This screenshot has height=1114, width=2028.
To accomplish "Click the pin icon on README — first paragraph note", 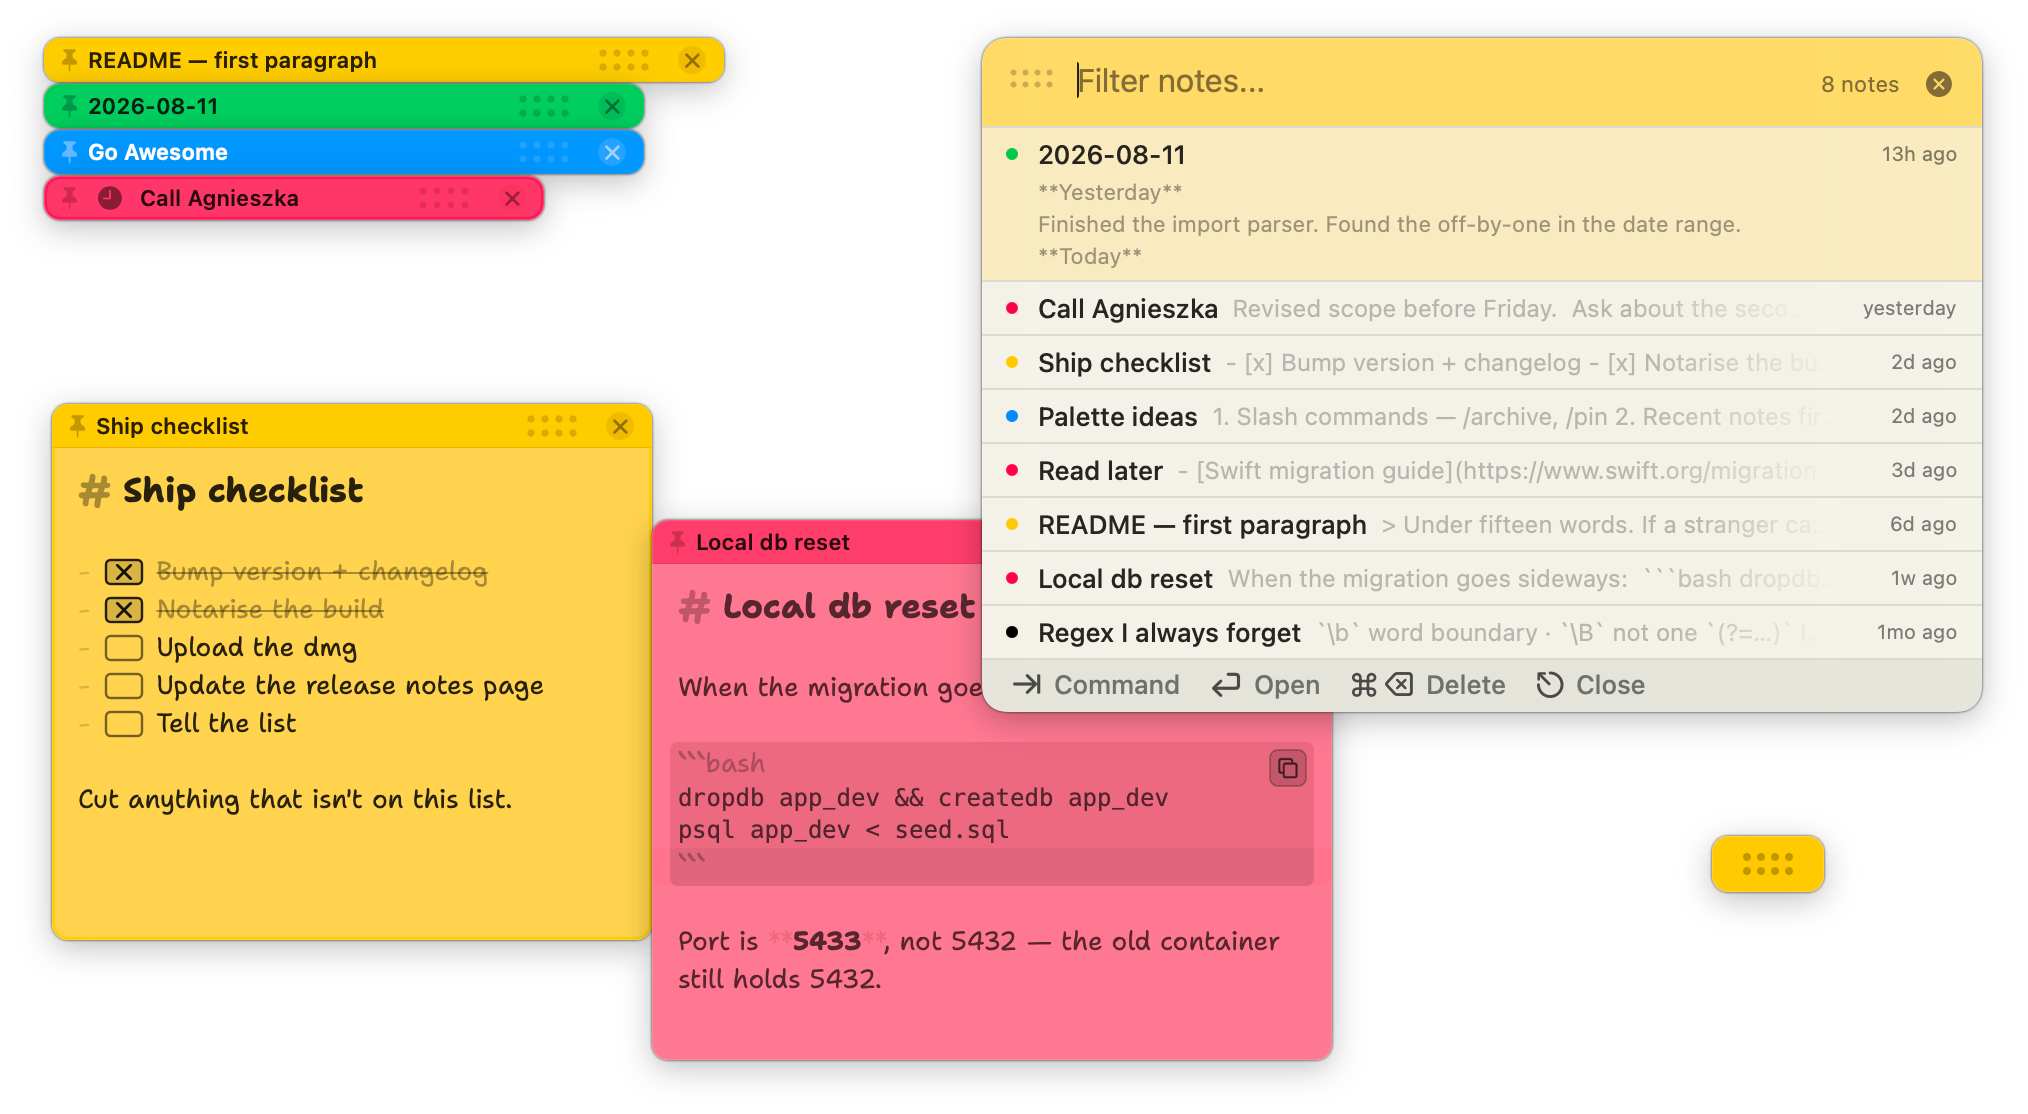I will click(69, 60).
